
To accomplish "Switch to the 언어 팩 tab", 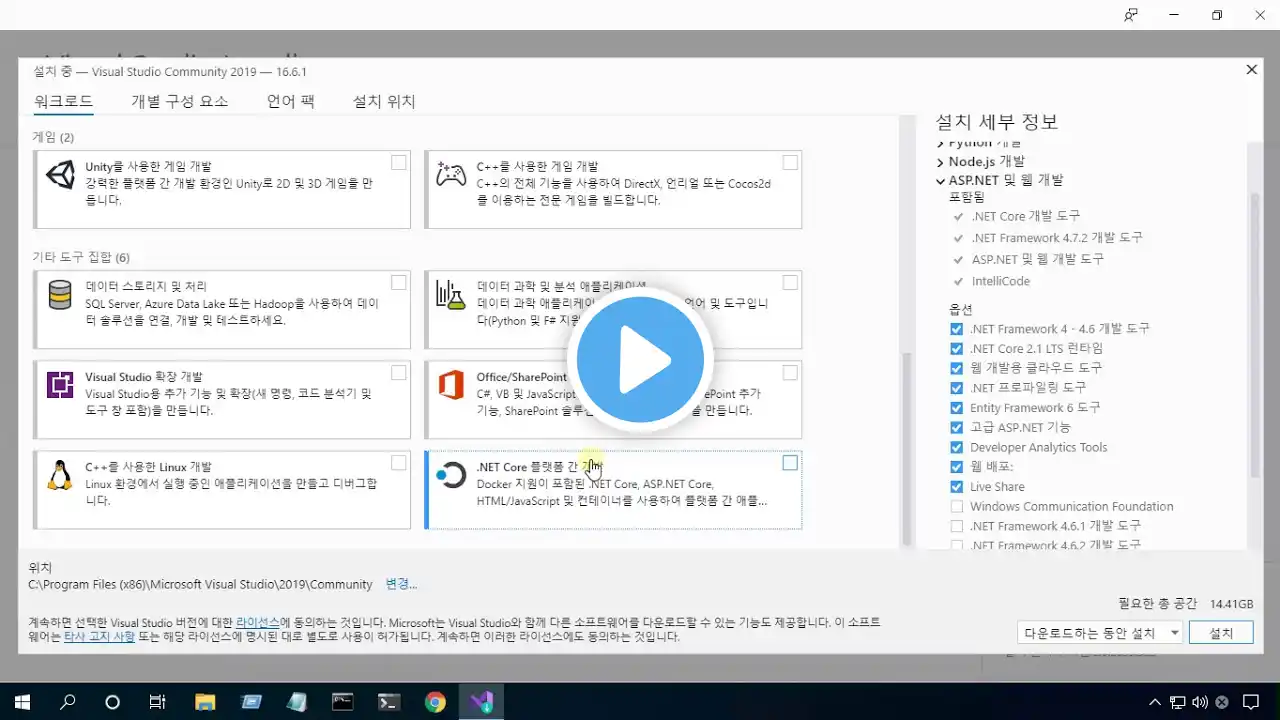I will [x=291, y=101].
